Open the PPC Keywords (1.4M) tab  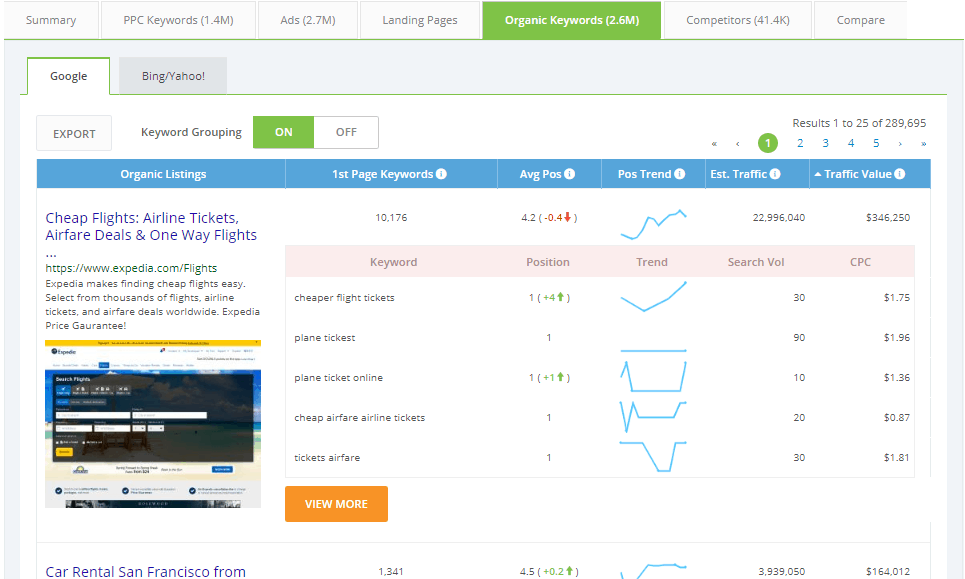(180, 20)
